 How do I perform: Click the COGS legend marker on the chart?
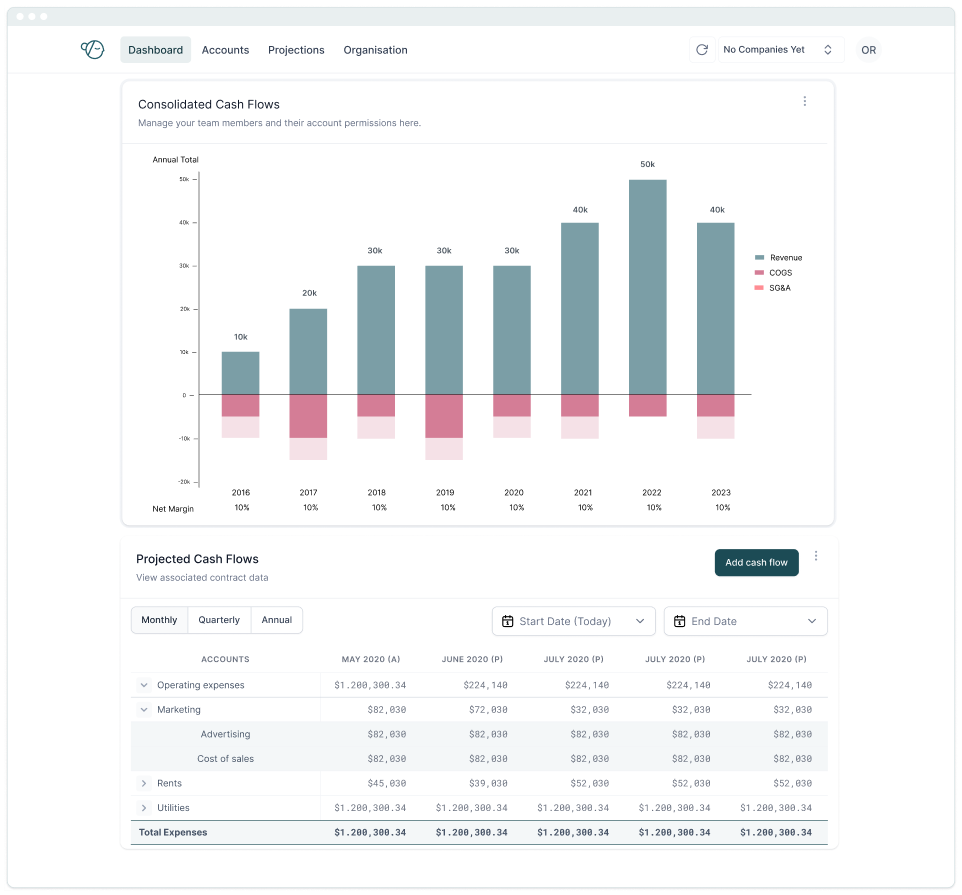point(760,272)
